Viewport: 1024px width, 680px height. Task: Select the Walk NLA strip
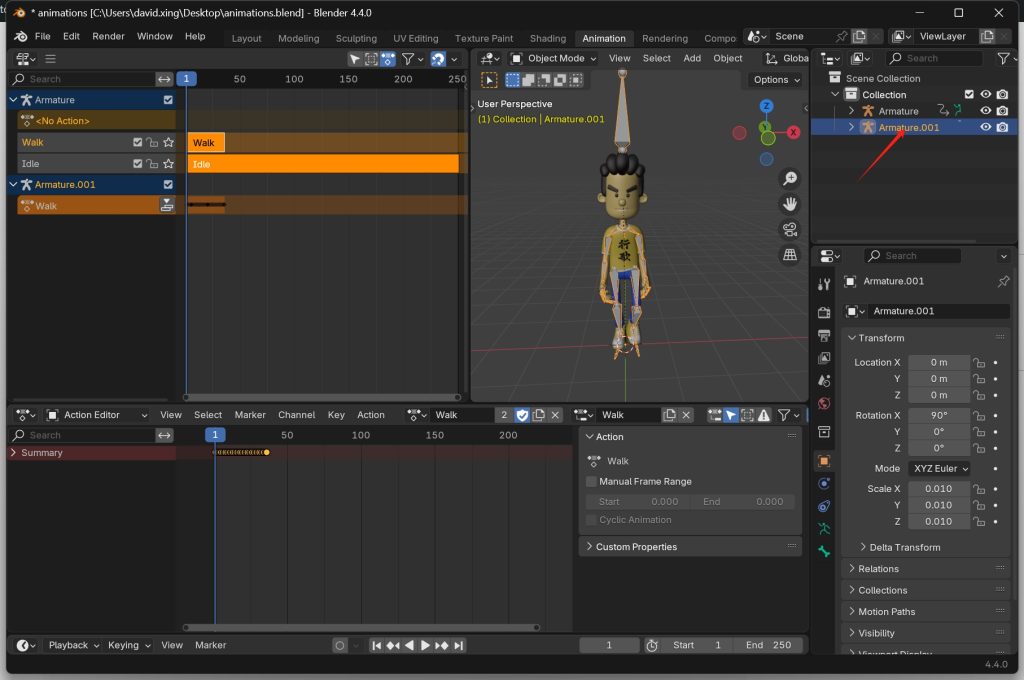(x=206, y=142)
